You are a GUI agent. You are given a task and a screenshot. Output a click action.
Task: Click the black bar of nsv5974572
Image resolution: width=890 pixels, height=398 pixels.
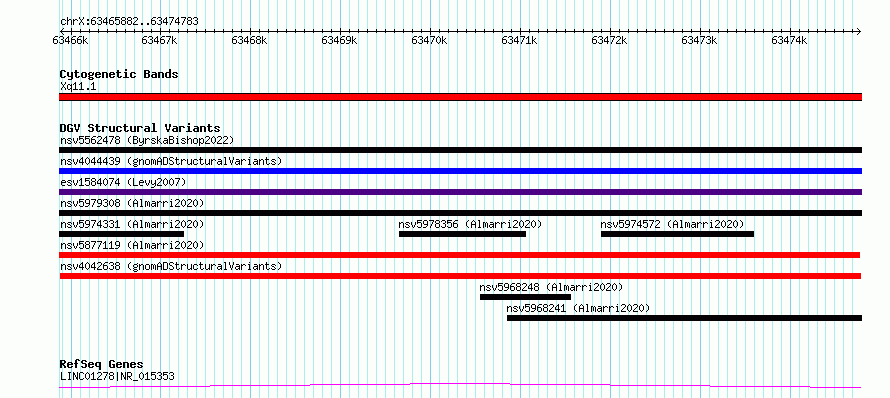click(678, 234)
